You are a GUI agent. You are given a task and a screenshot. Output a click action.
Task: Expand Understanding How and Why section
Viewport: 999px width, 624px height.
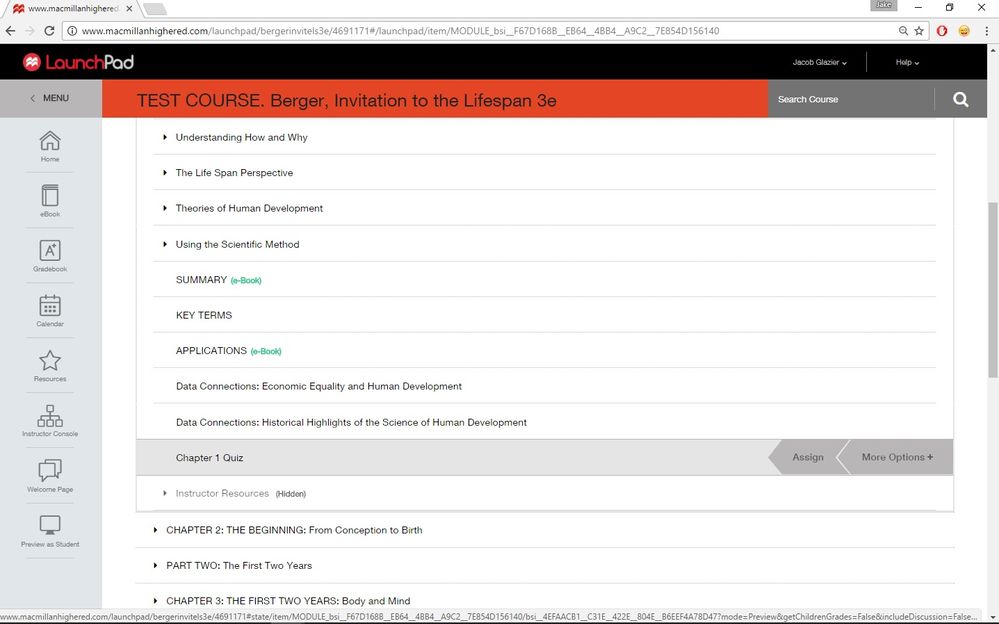[x=241, y=137]
